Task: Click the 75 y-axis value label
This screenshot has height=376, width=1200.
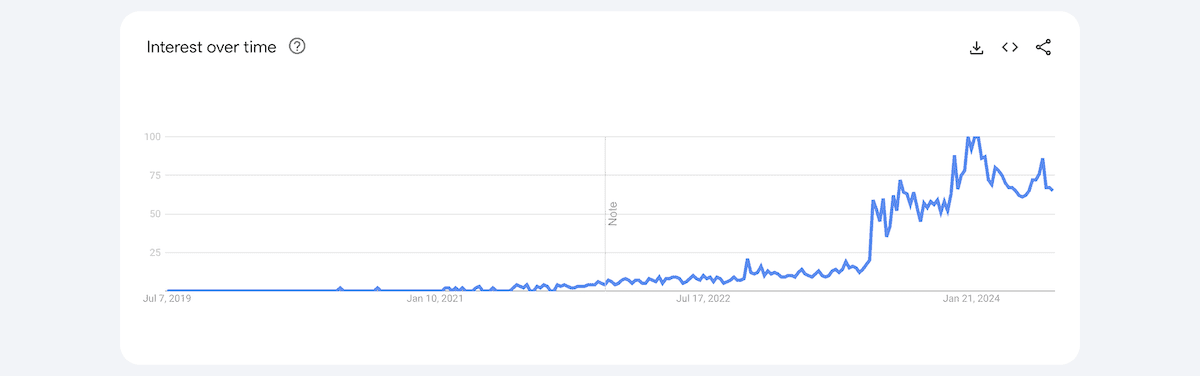Action: [x=157, y=175]
